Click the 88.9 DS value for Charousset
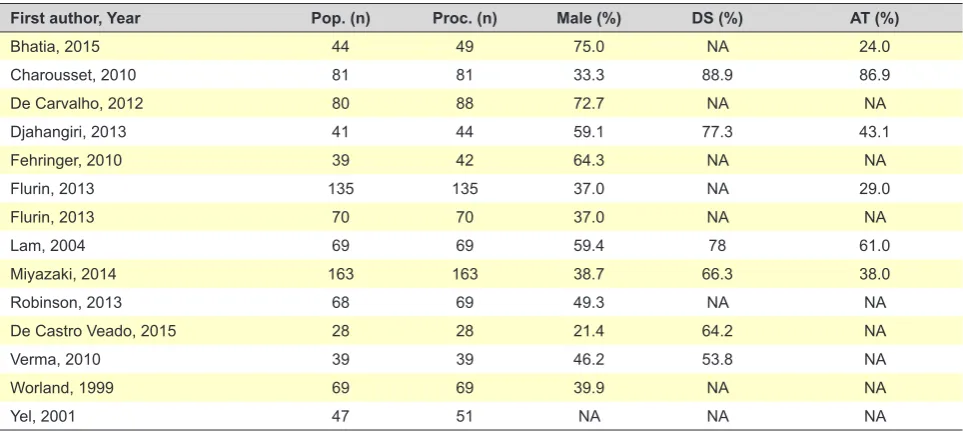This screenshot has height=434, width=963. 717,75
